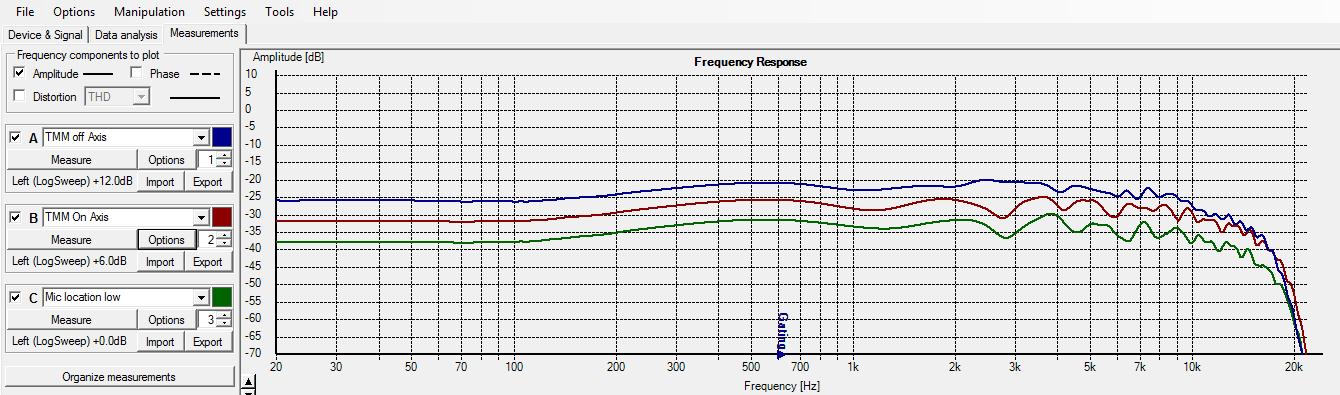Uncheck measurement A visibility checkbox
Viewport: 1340px width, 395px height.
coord(15,137)
